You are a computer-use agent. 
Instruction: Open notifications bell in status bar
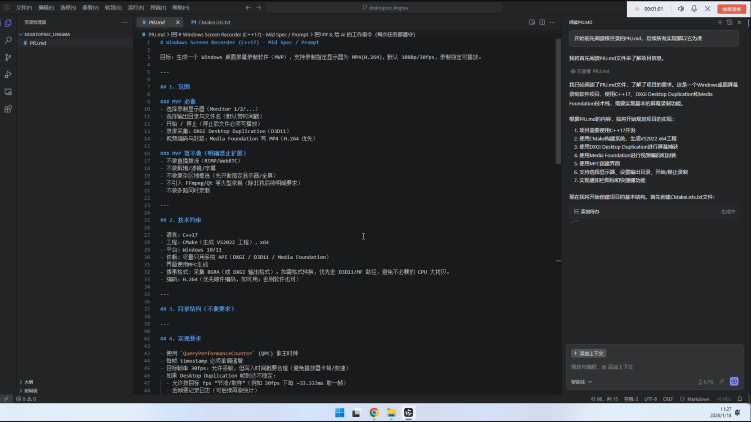740,399
